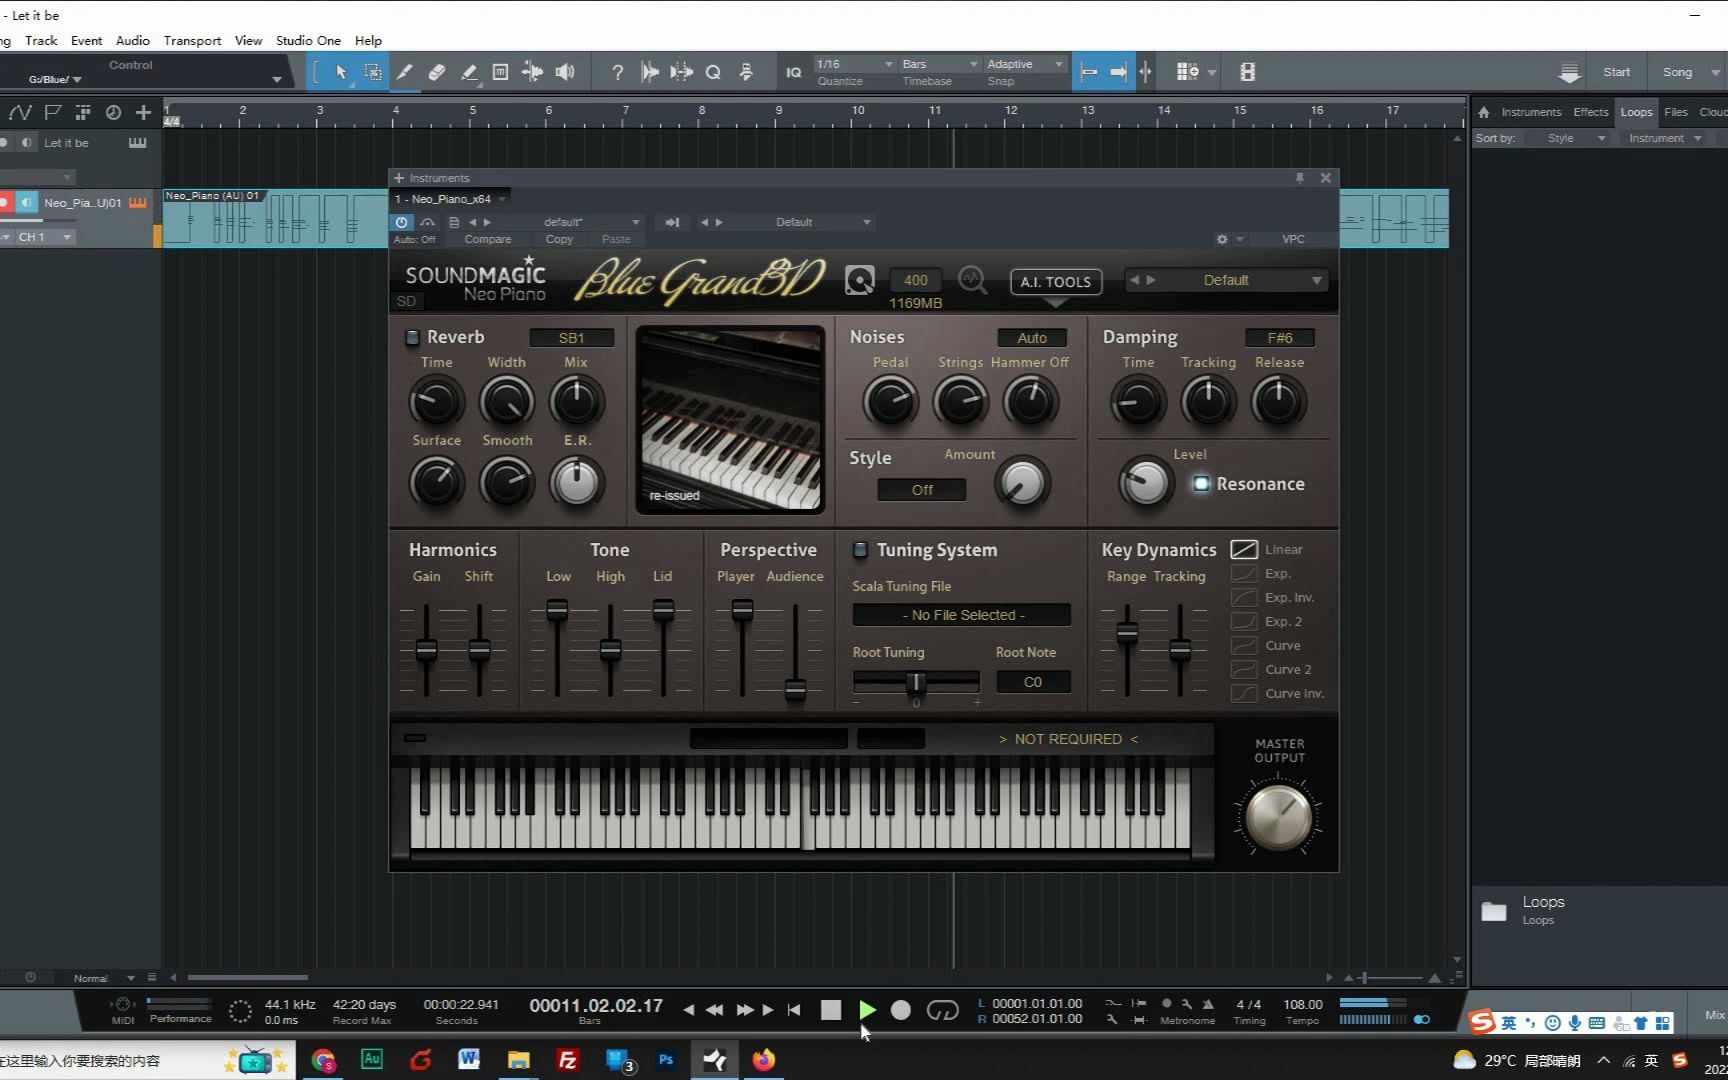Open the Sort by Instrument dropdown
1728x1080 pixels.
point(1665,138)
